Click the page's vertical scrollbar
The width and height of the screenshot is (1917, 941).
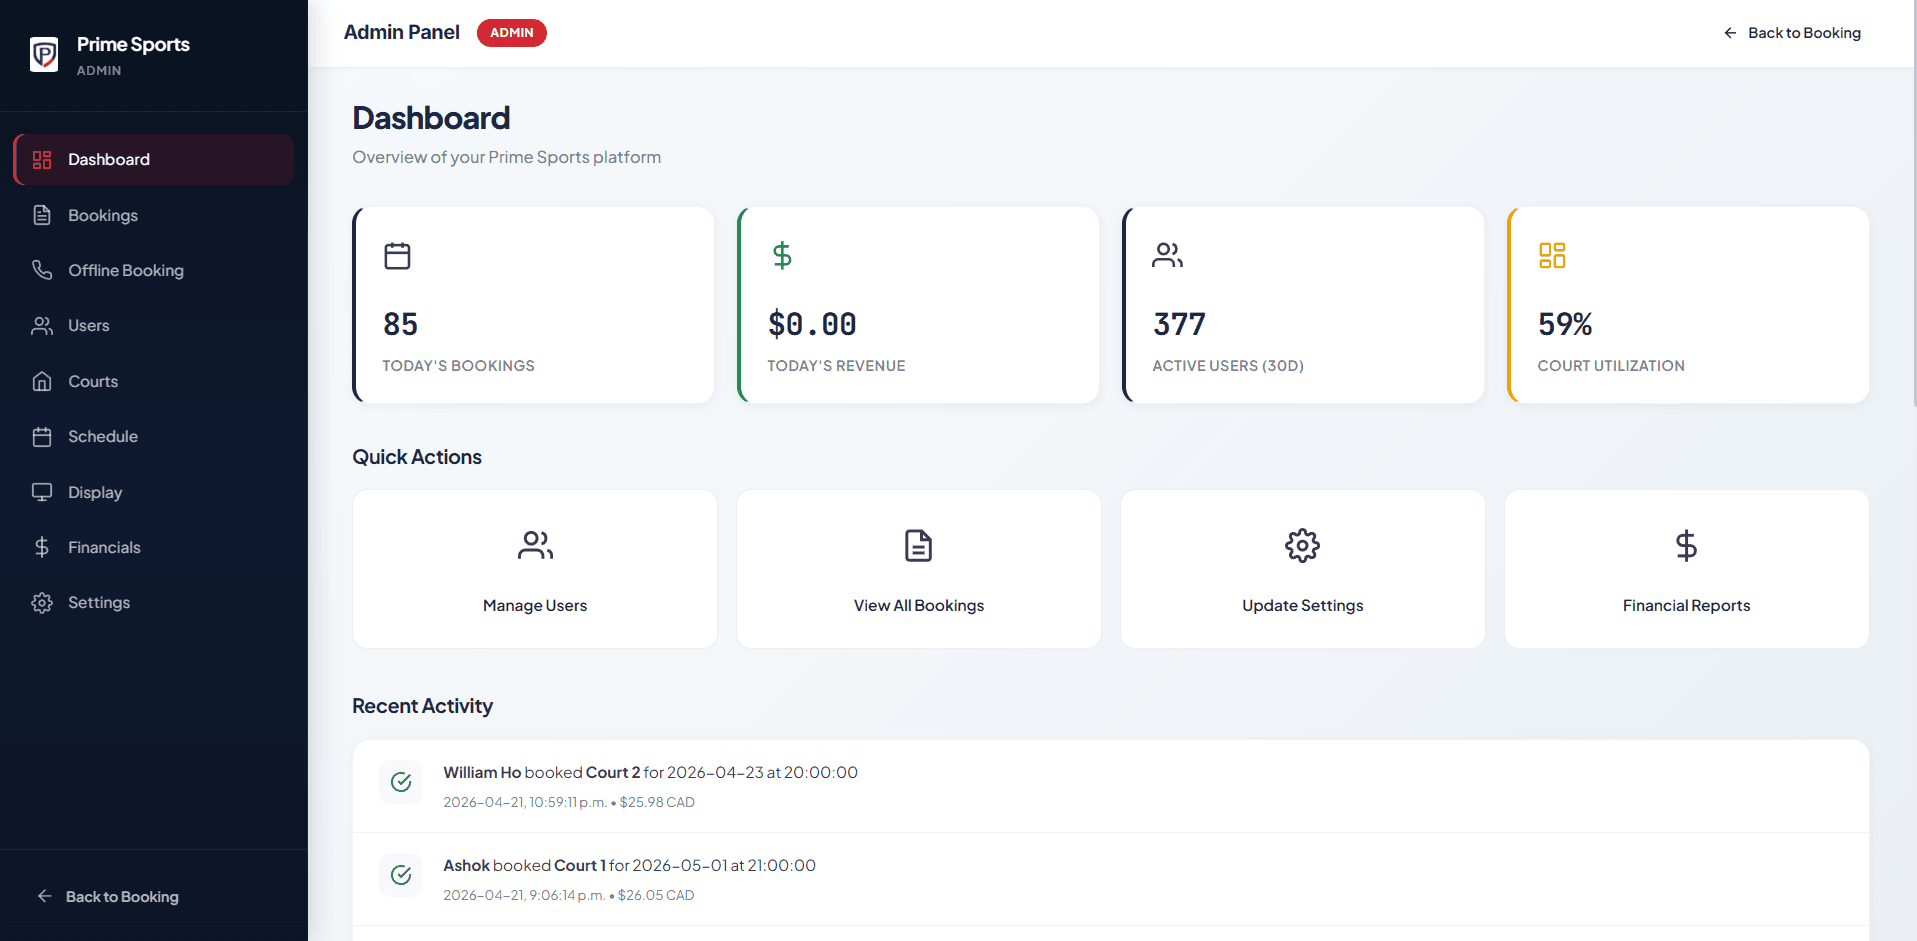coord(1913,204)
